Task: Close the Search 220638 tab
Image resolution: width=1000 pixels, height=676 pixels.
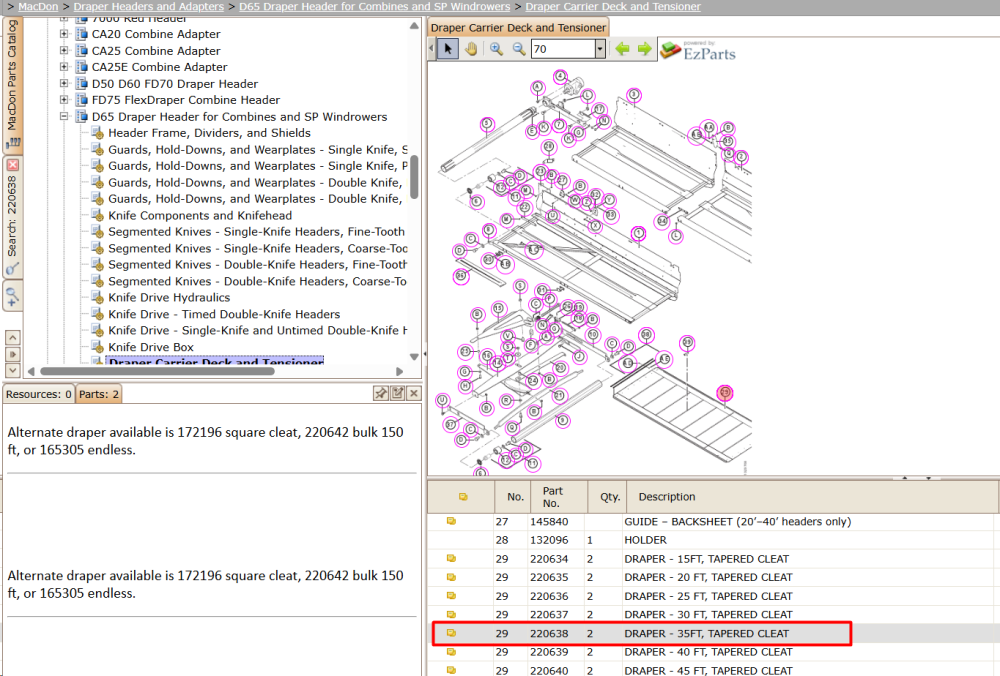Action: click(x=12, y=165)
